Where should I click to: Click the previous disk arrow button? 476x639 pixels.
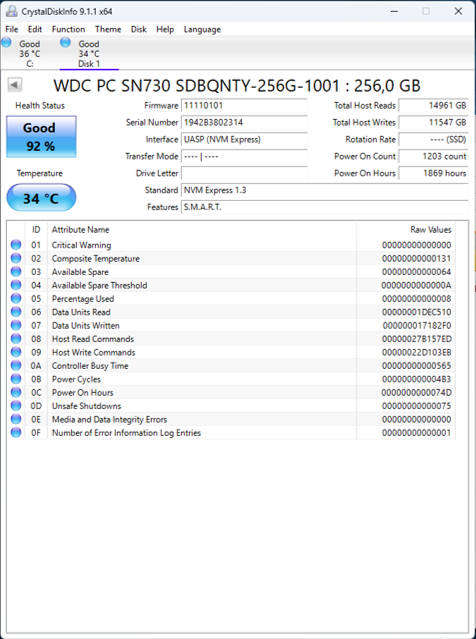14,85
